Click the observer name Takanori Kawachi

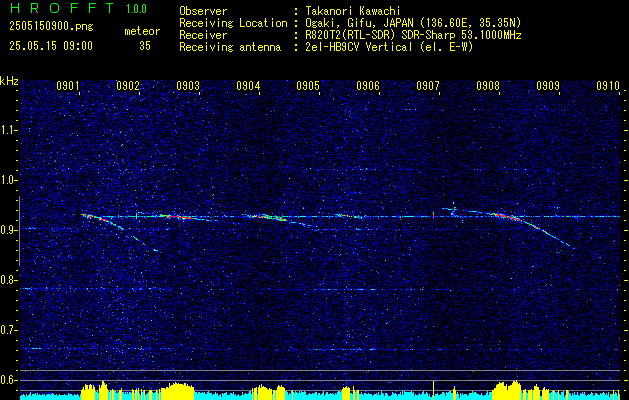353,11
